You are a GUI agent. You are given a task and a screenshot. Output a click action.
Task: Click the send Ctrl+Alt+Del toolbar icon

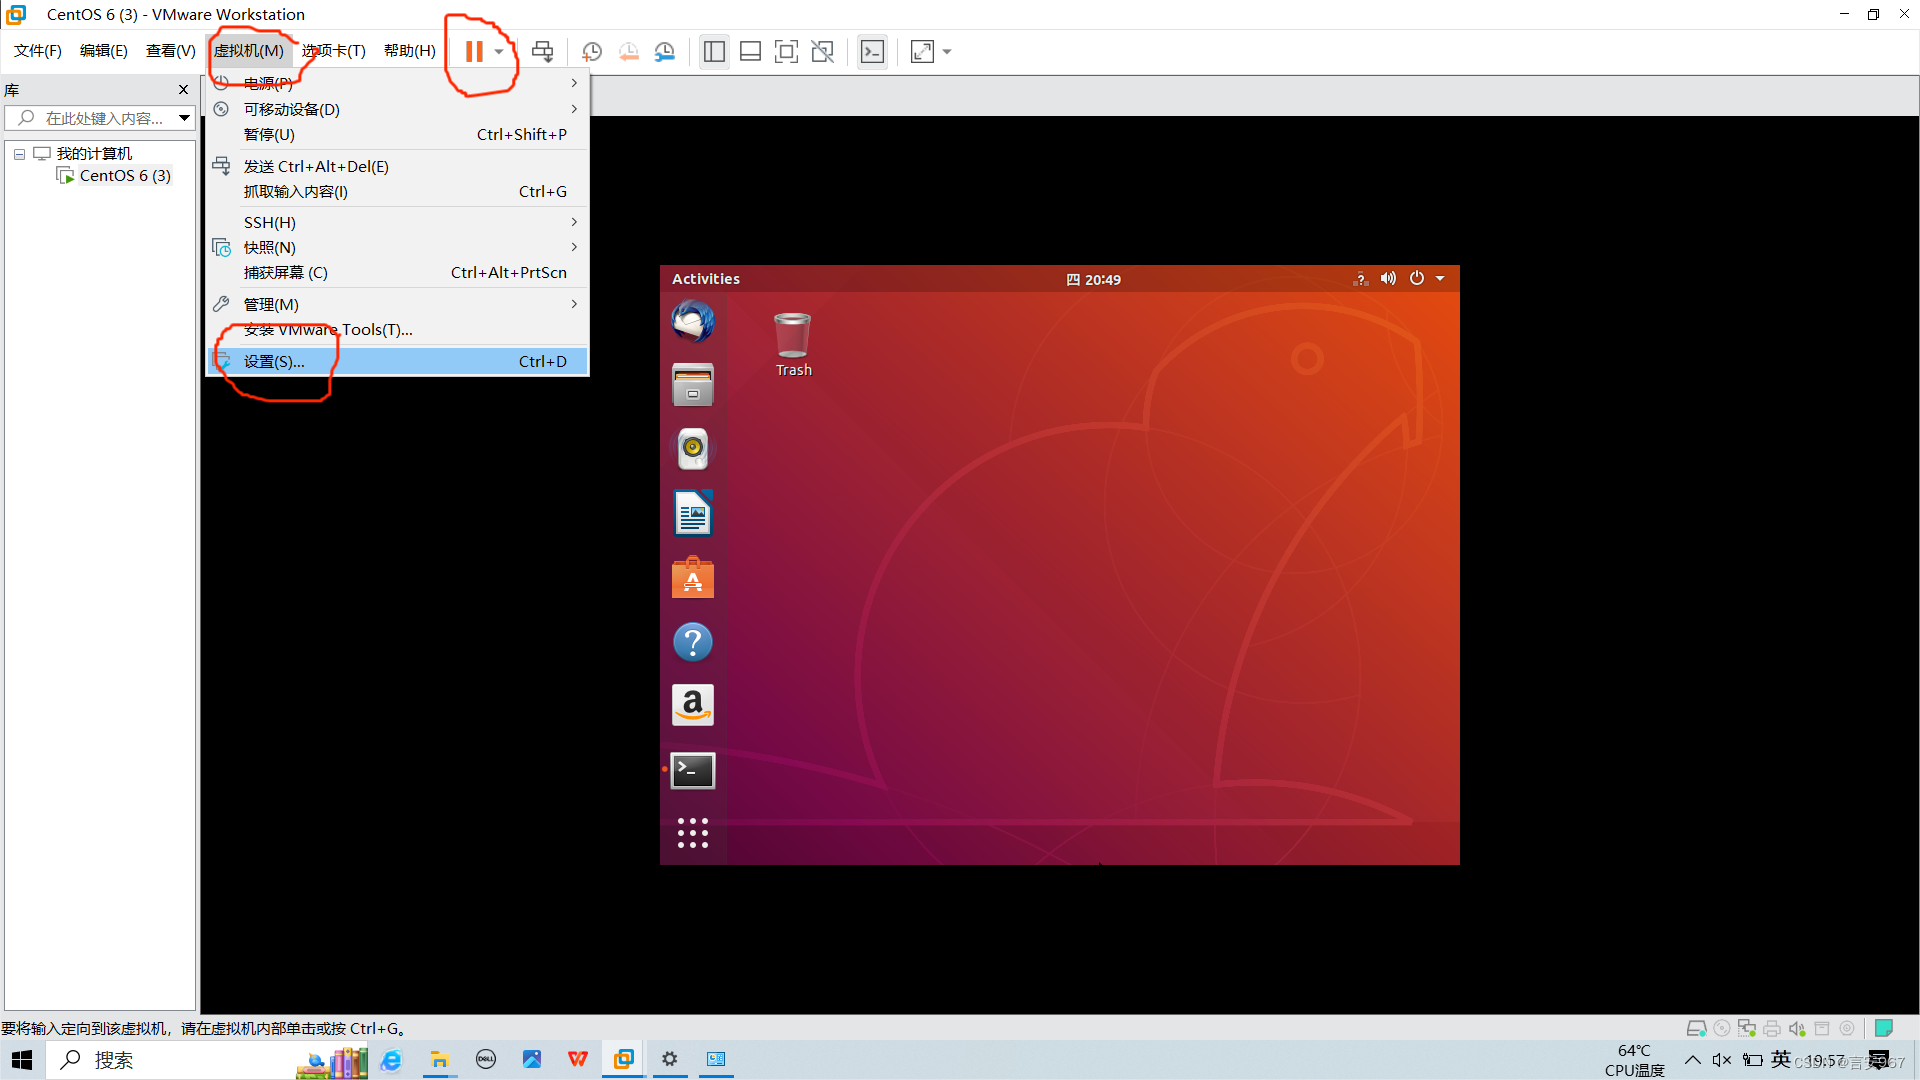(x=543, y=52)
